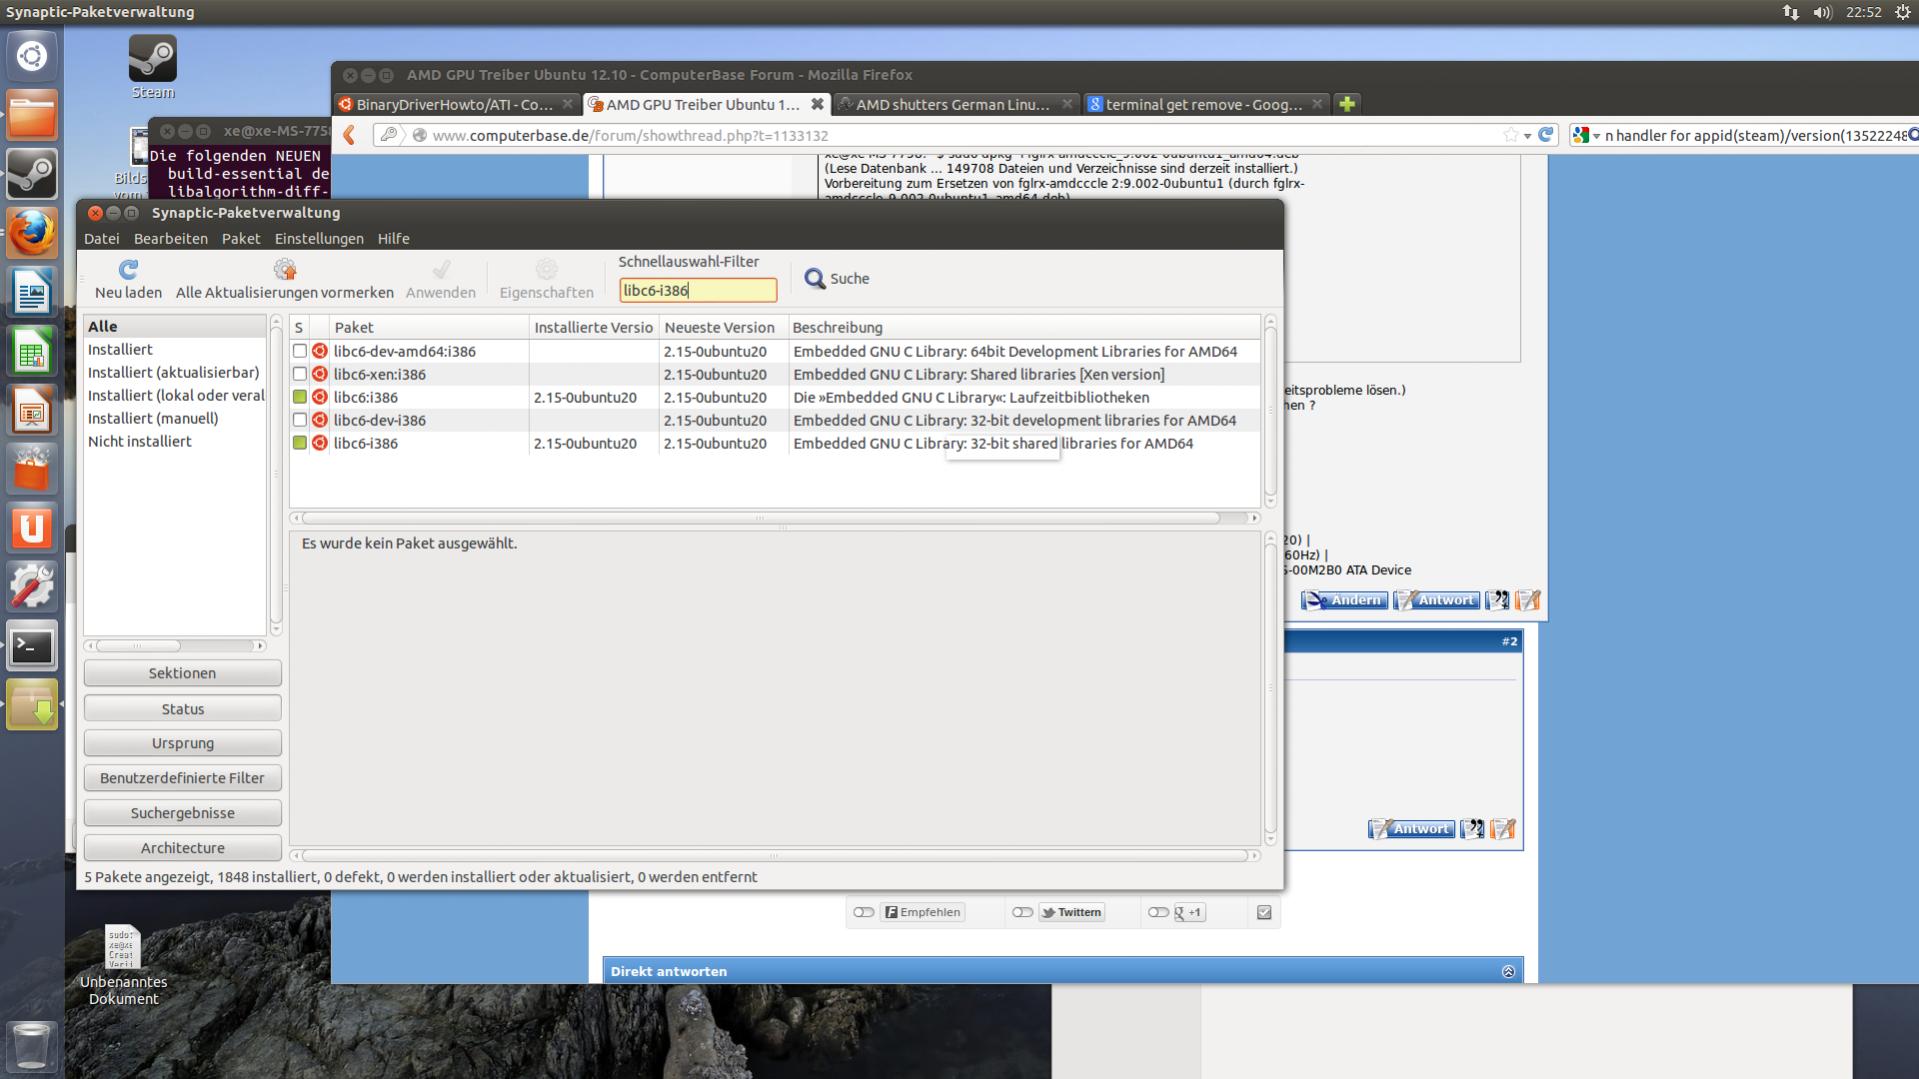
Task: Mark checkbox for libc6-dev-amd64:i386
Action: pos(299,351)
